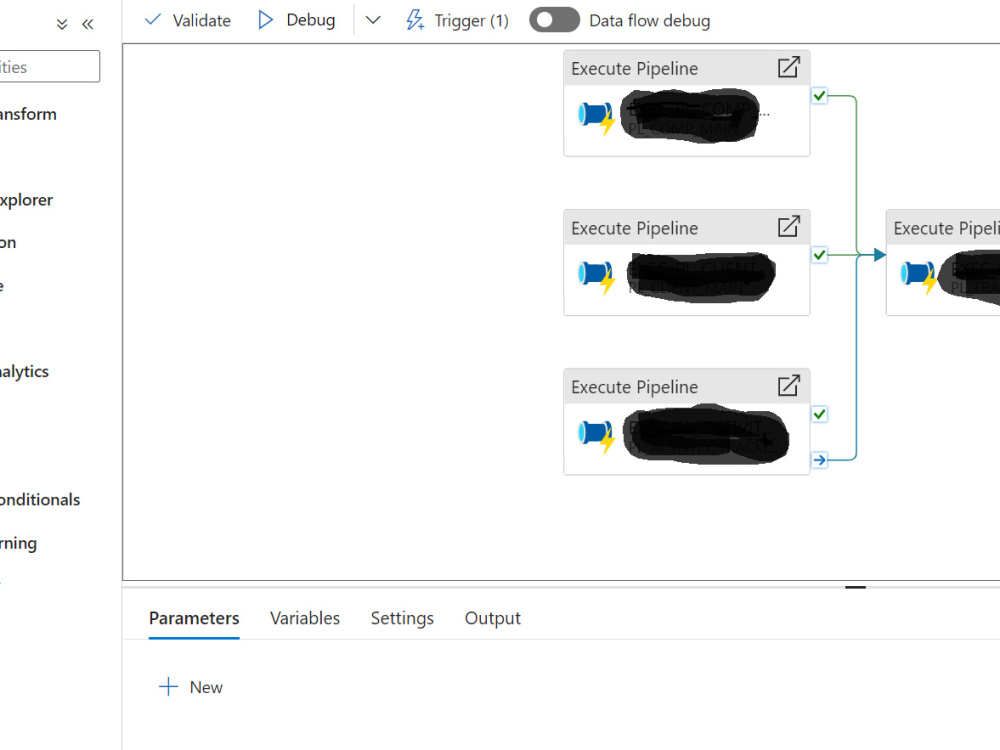
Task: Switch to the Output tab
Action: (x=492, y=619)
